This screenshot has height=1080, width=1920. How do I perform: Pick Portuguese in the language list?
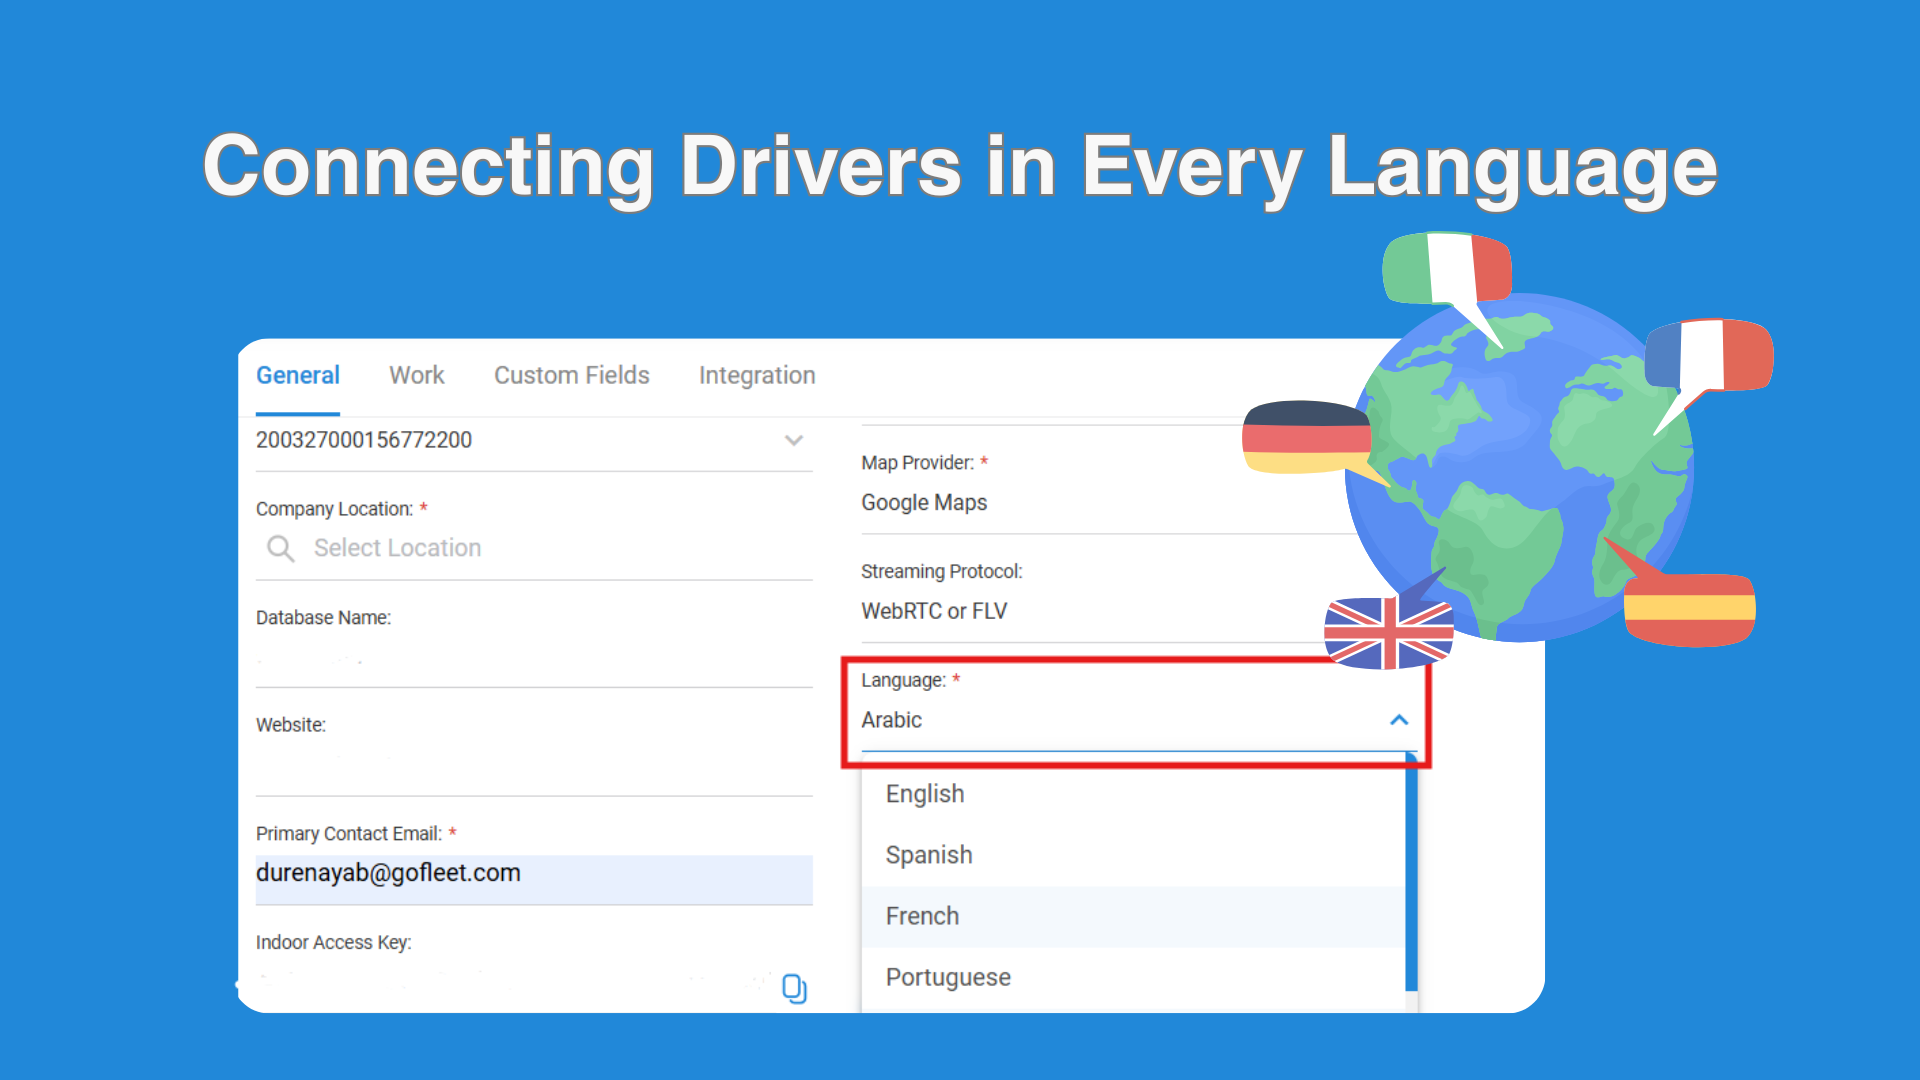coord(948,977)
